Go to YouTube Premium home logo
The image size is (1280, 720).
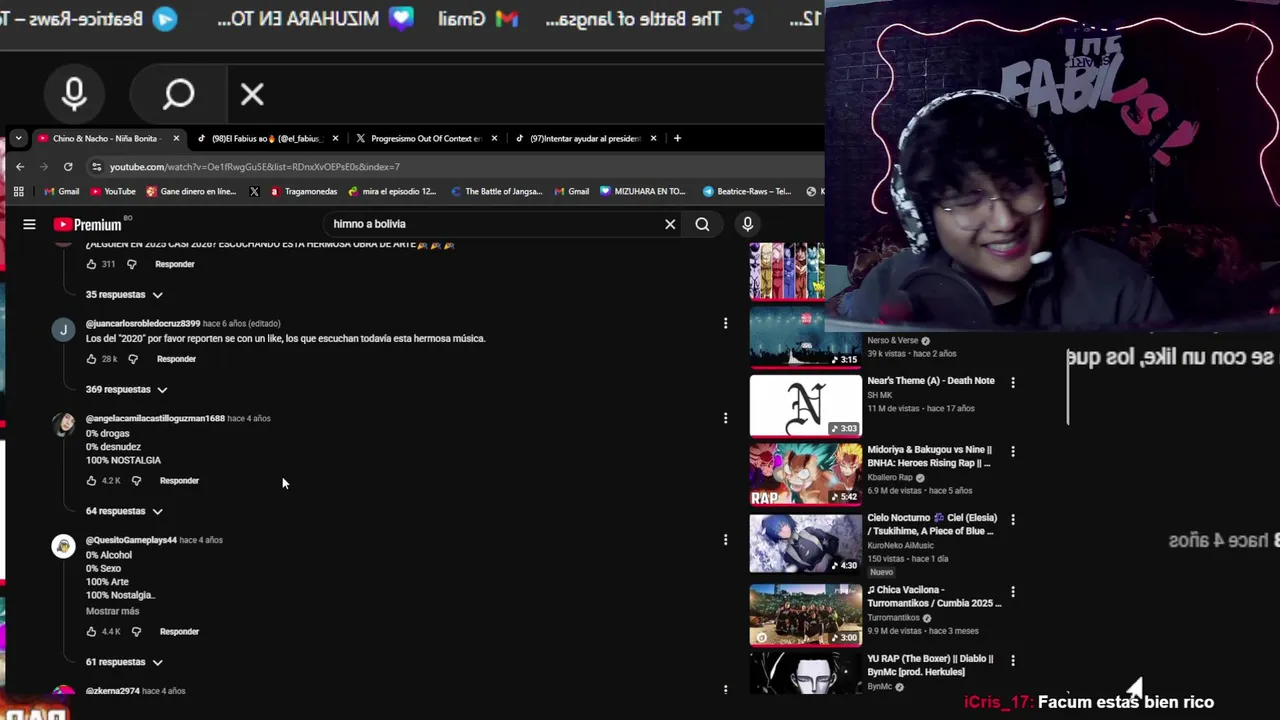(x=87, y=225)
